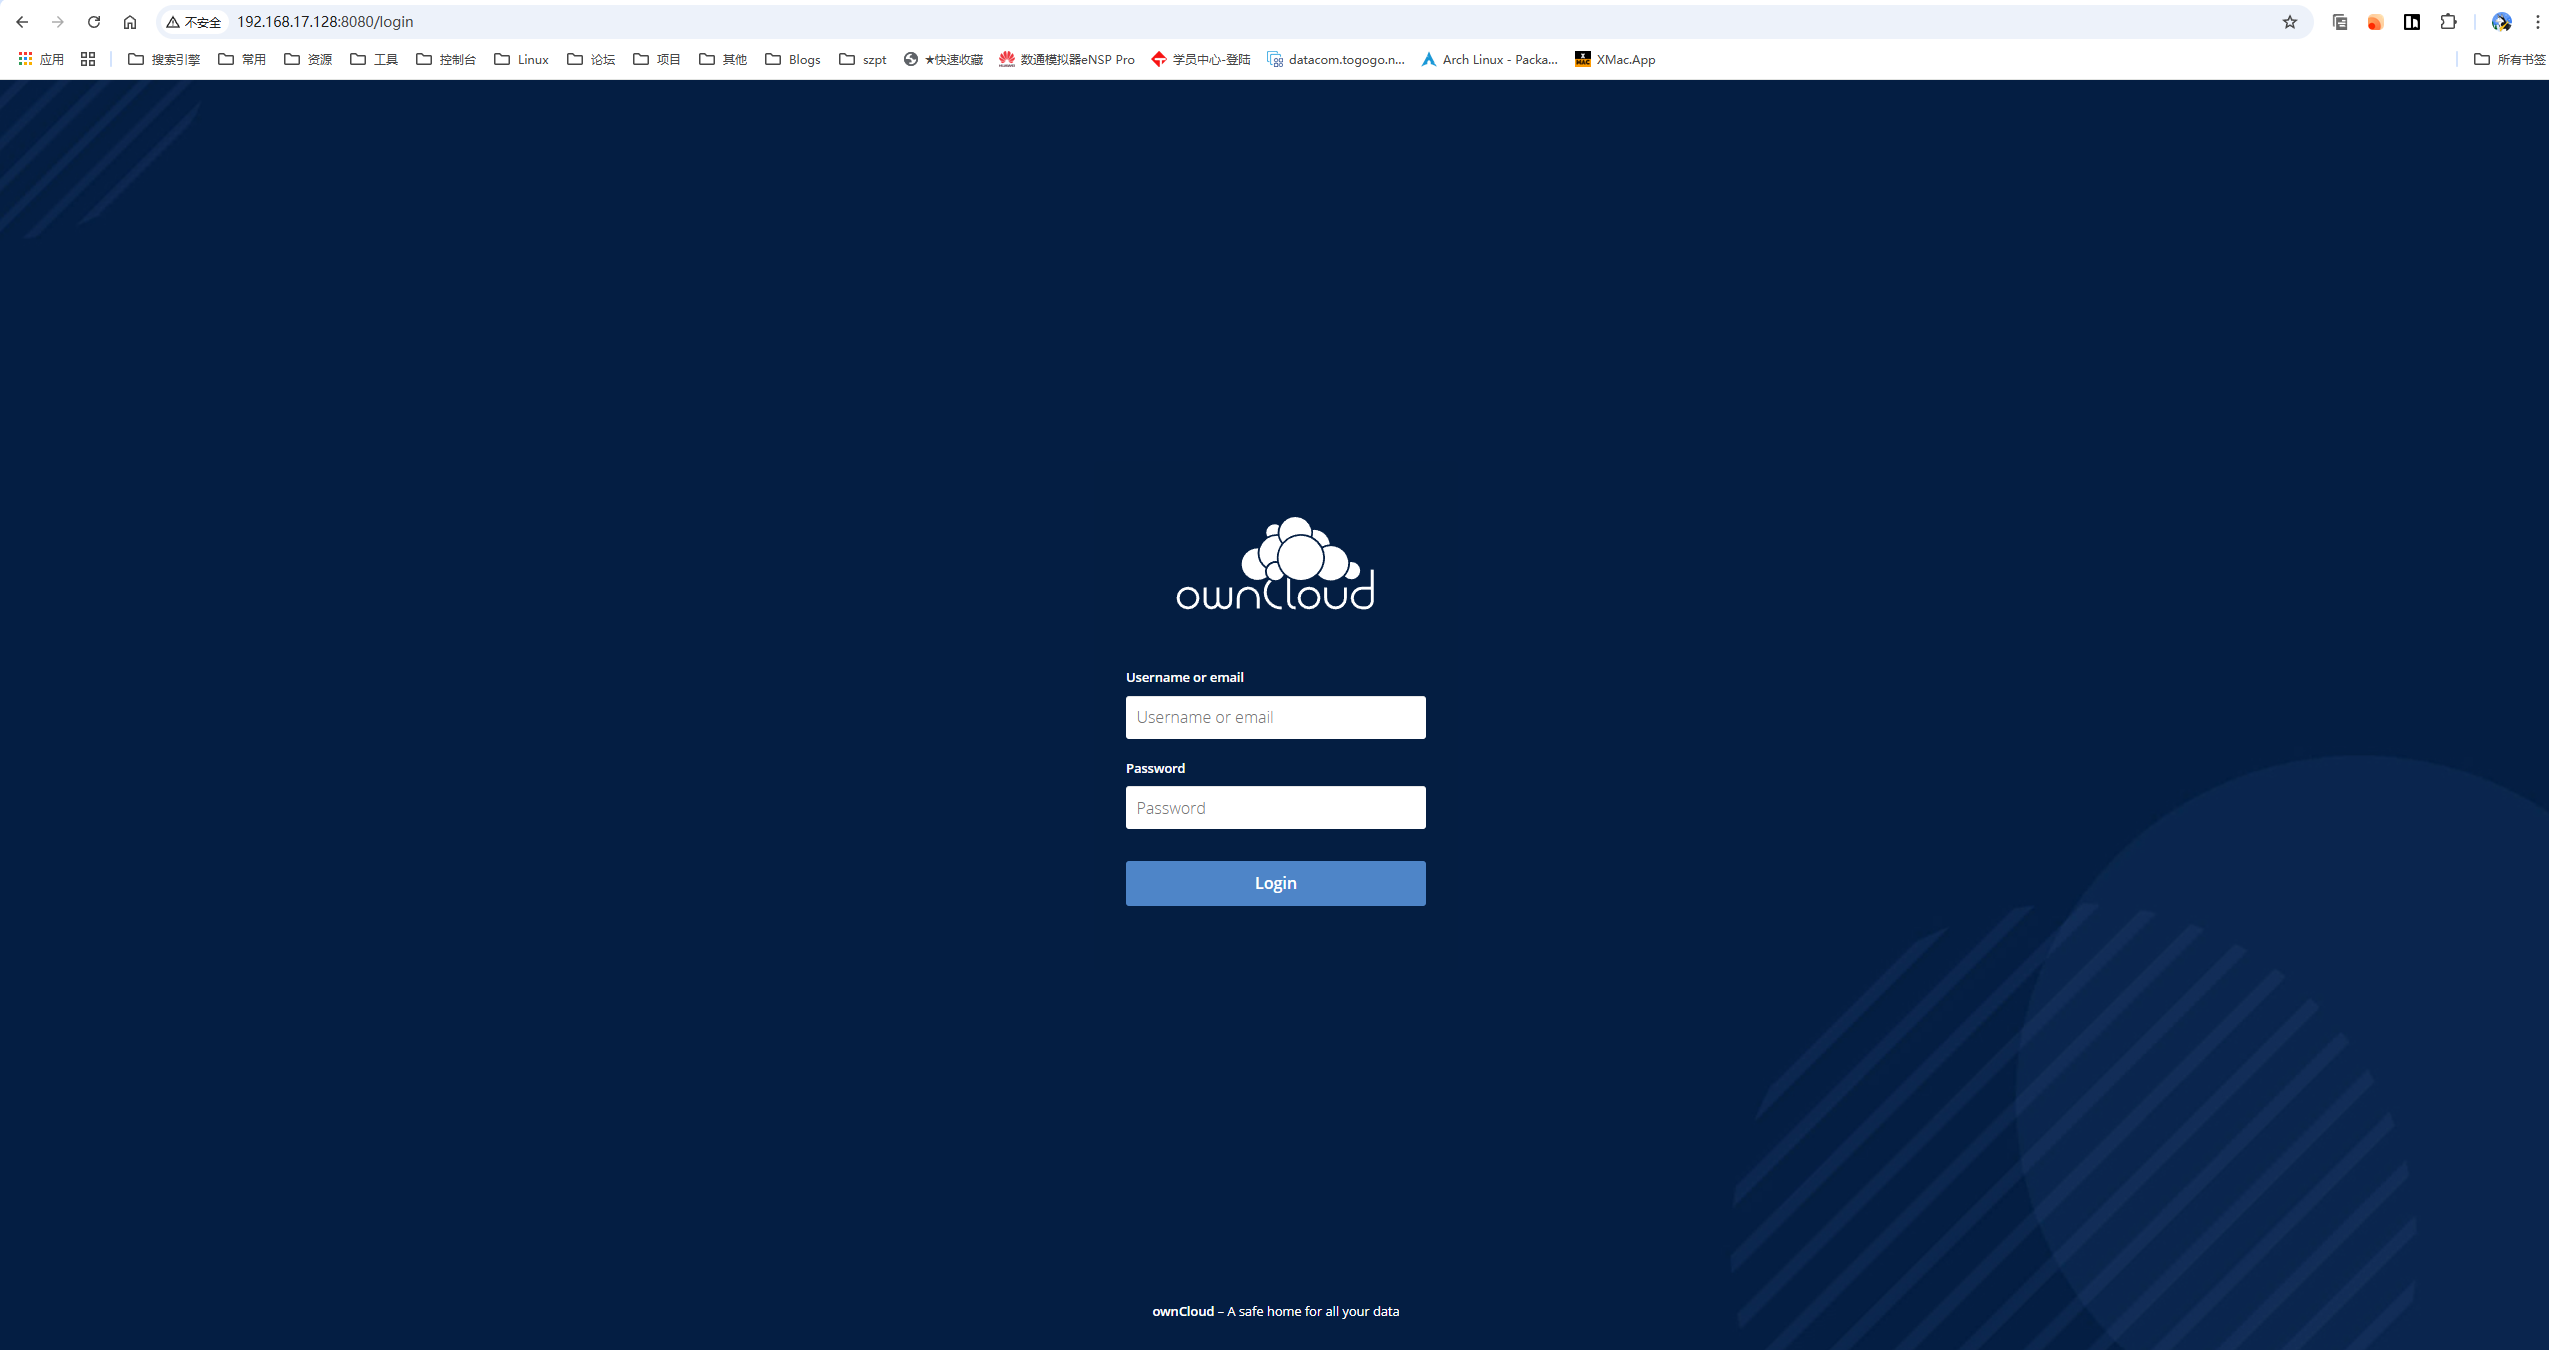Focus the Username or email field
Viewport: 2549px width, 1350px height.
pos(1275,717)
